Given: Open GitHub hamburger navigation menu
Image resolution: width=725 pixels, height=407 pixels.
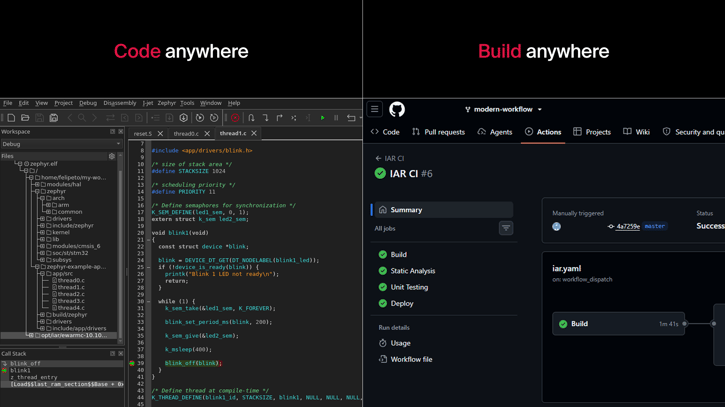Looking at the screenshot, I should tap(375, 109).
